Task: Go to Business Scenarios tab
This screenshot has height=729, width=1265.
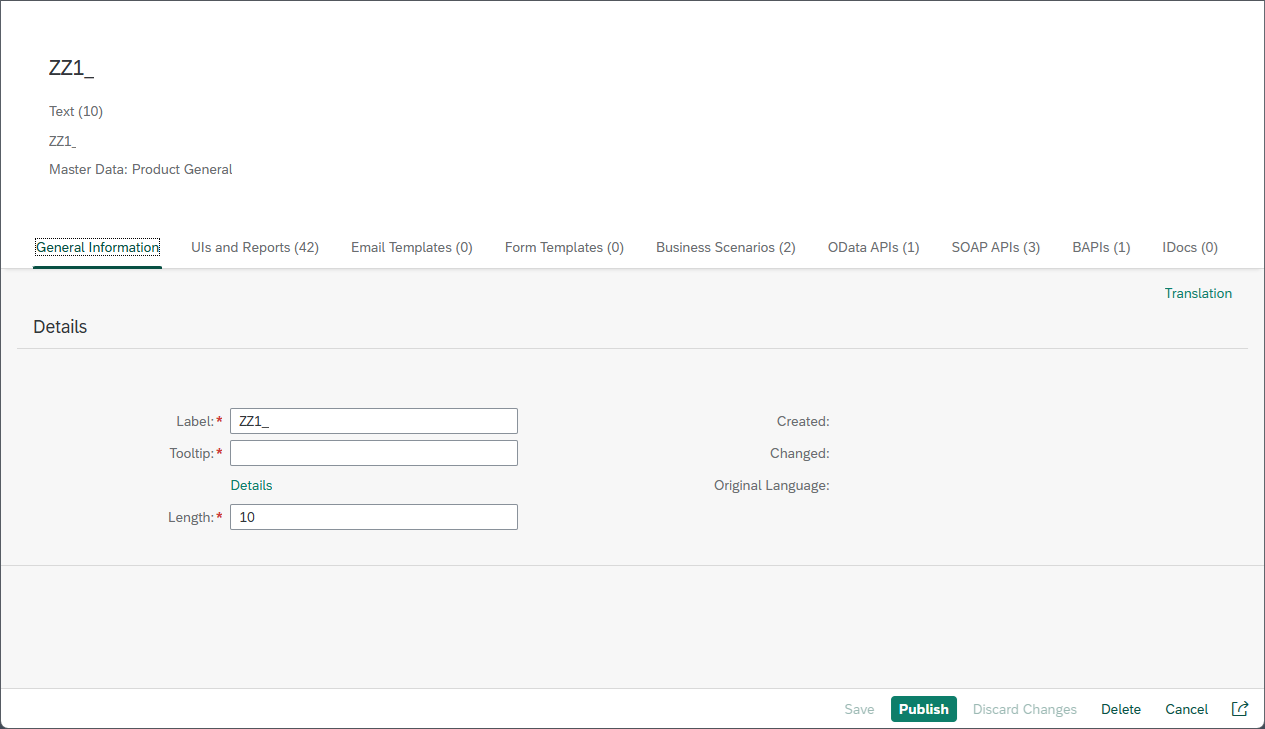Action: point(725,247)
